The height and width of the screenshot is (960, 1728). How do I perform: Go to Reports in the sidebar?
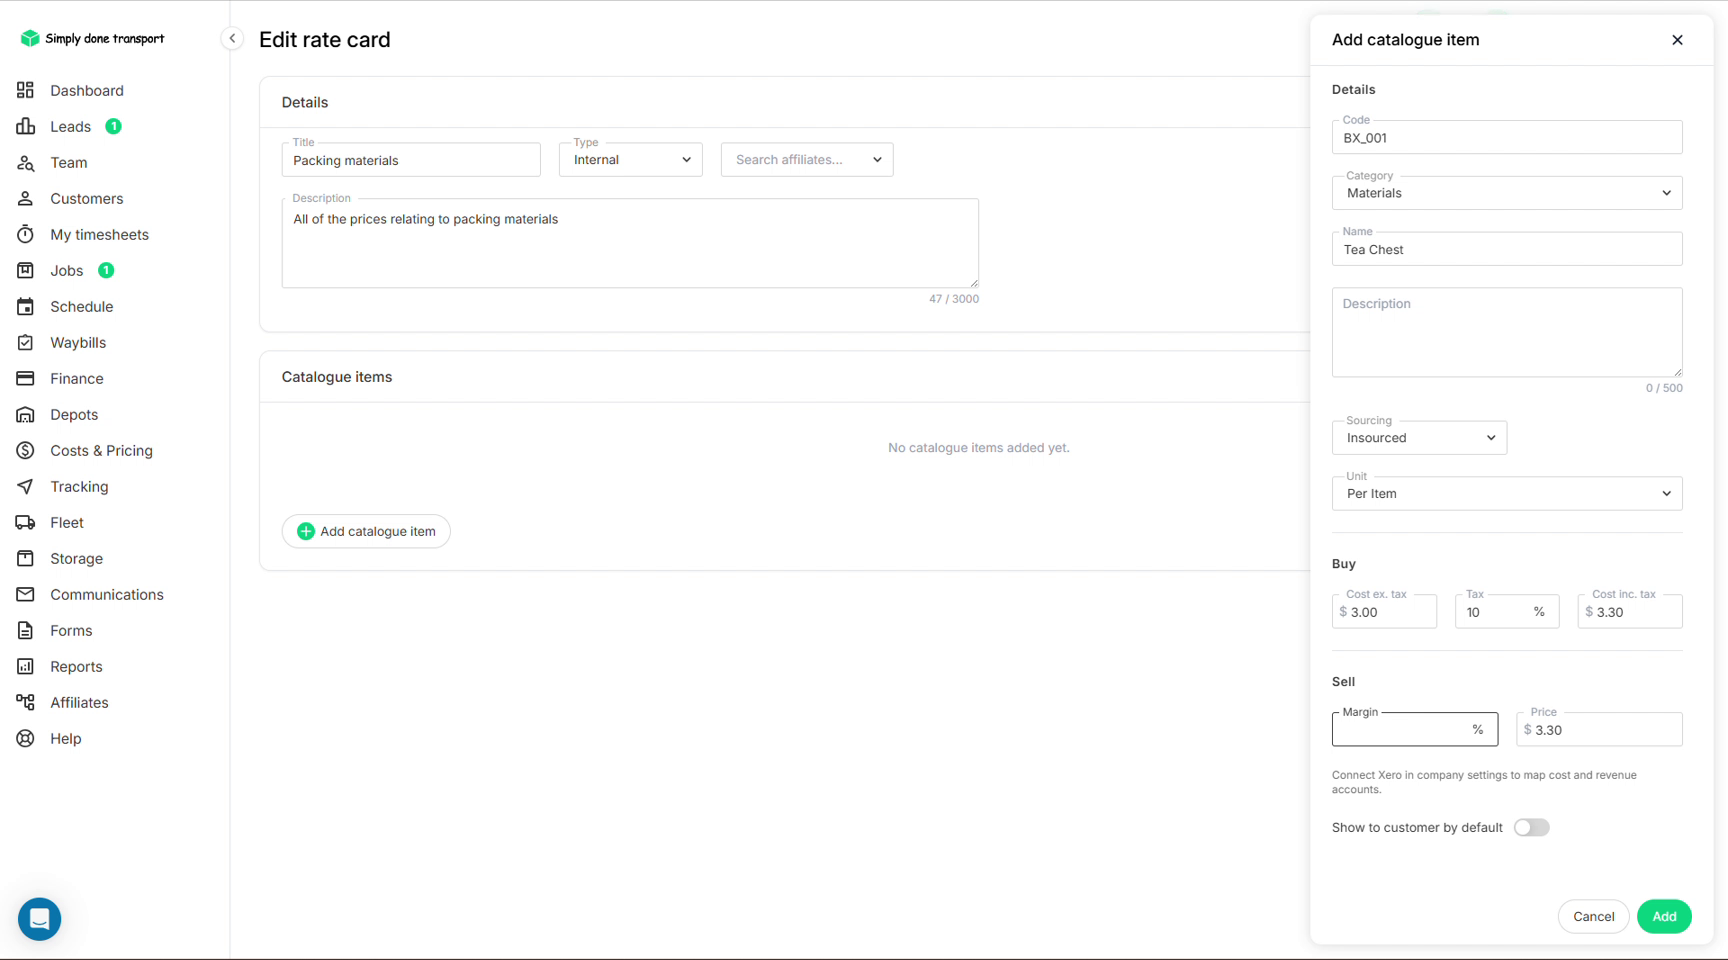[x=76, y=666]
